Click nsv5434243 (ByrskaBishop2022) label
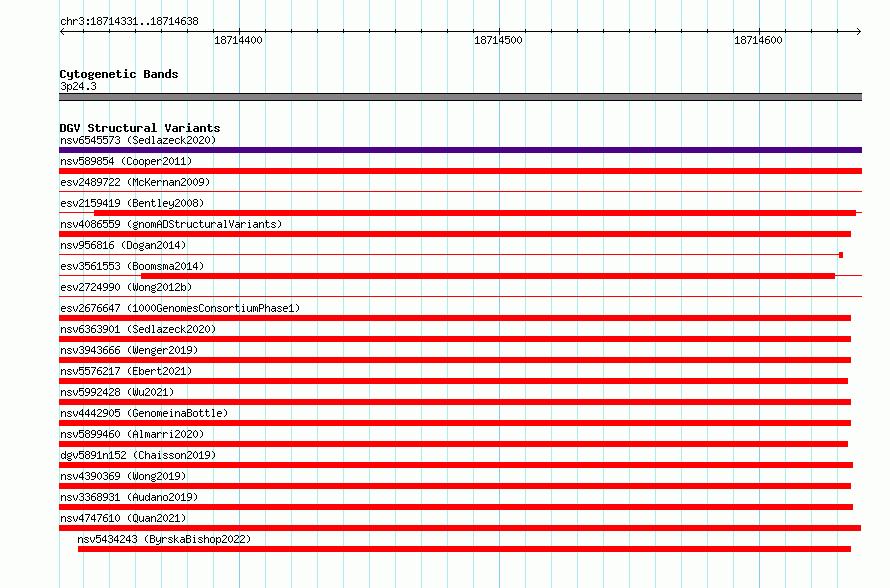 click(164, 539)
